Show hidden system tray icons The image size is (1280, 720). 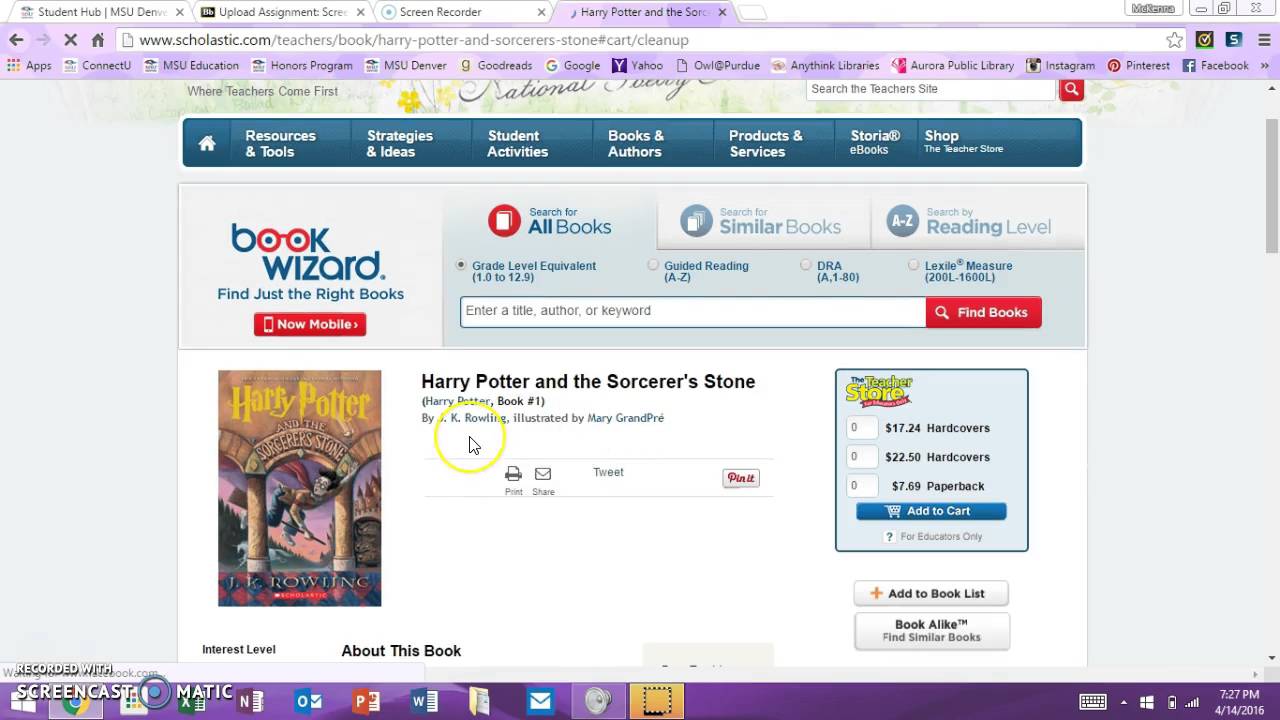tap(1124, 701)
